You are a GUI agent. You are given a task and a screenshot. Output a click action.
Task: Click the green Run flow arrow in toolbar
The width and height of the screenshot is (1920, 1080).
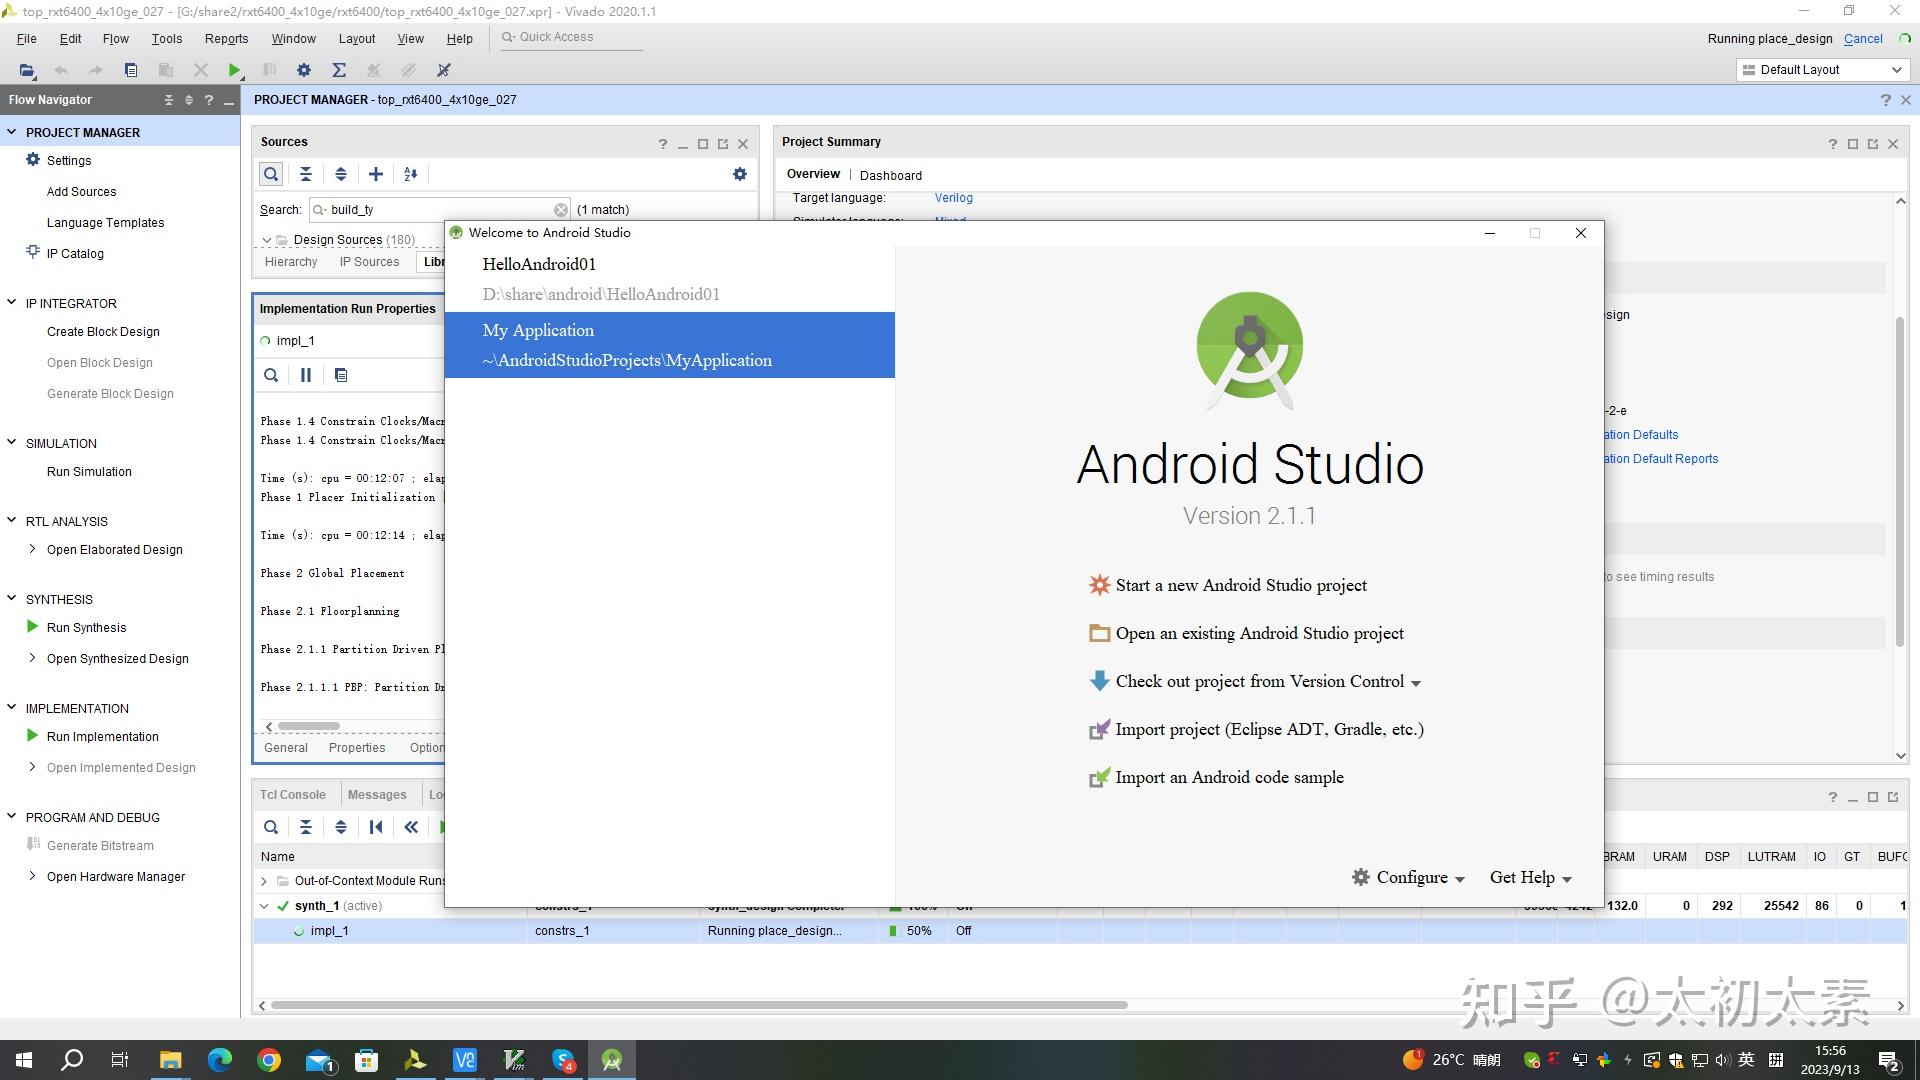click(234, 70)
